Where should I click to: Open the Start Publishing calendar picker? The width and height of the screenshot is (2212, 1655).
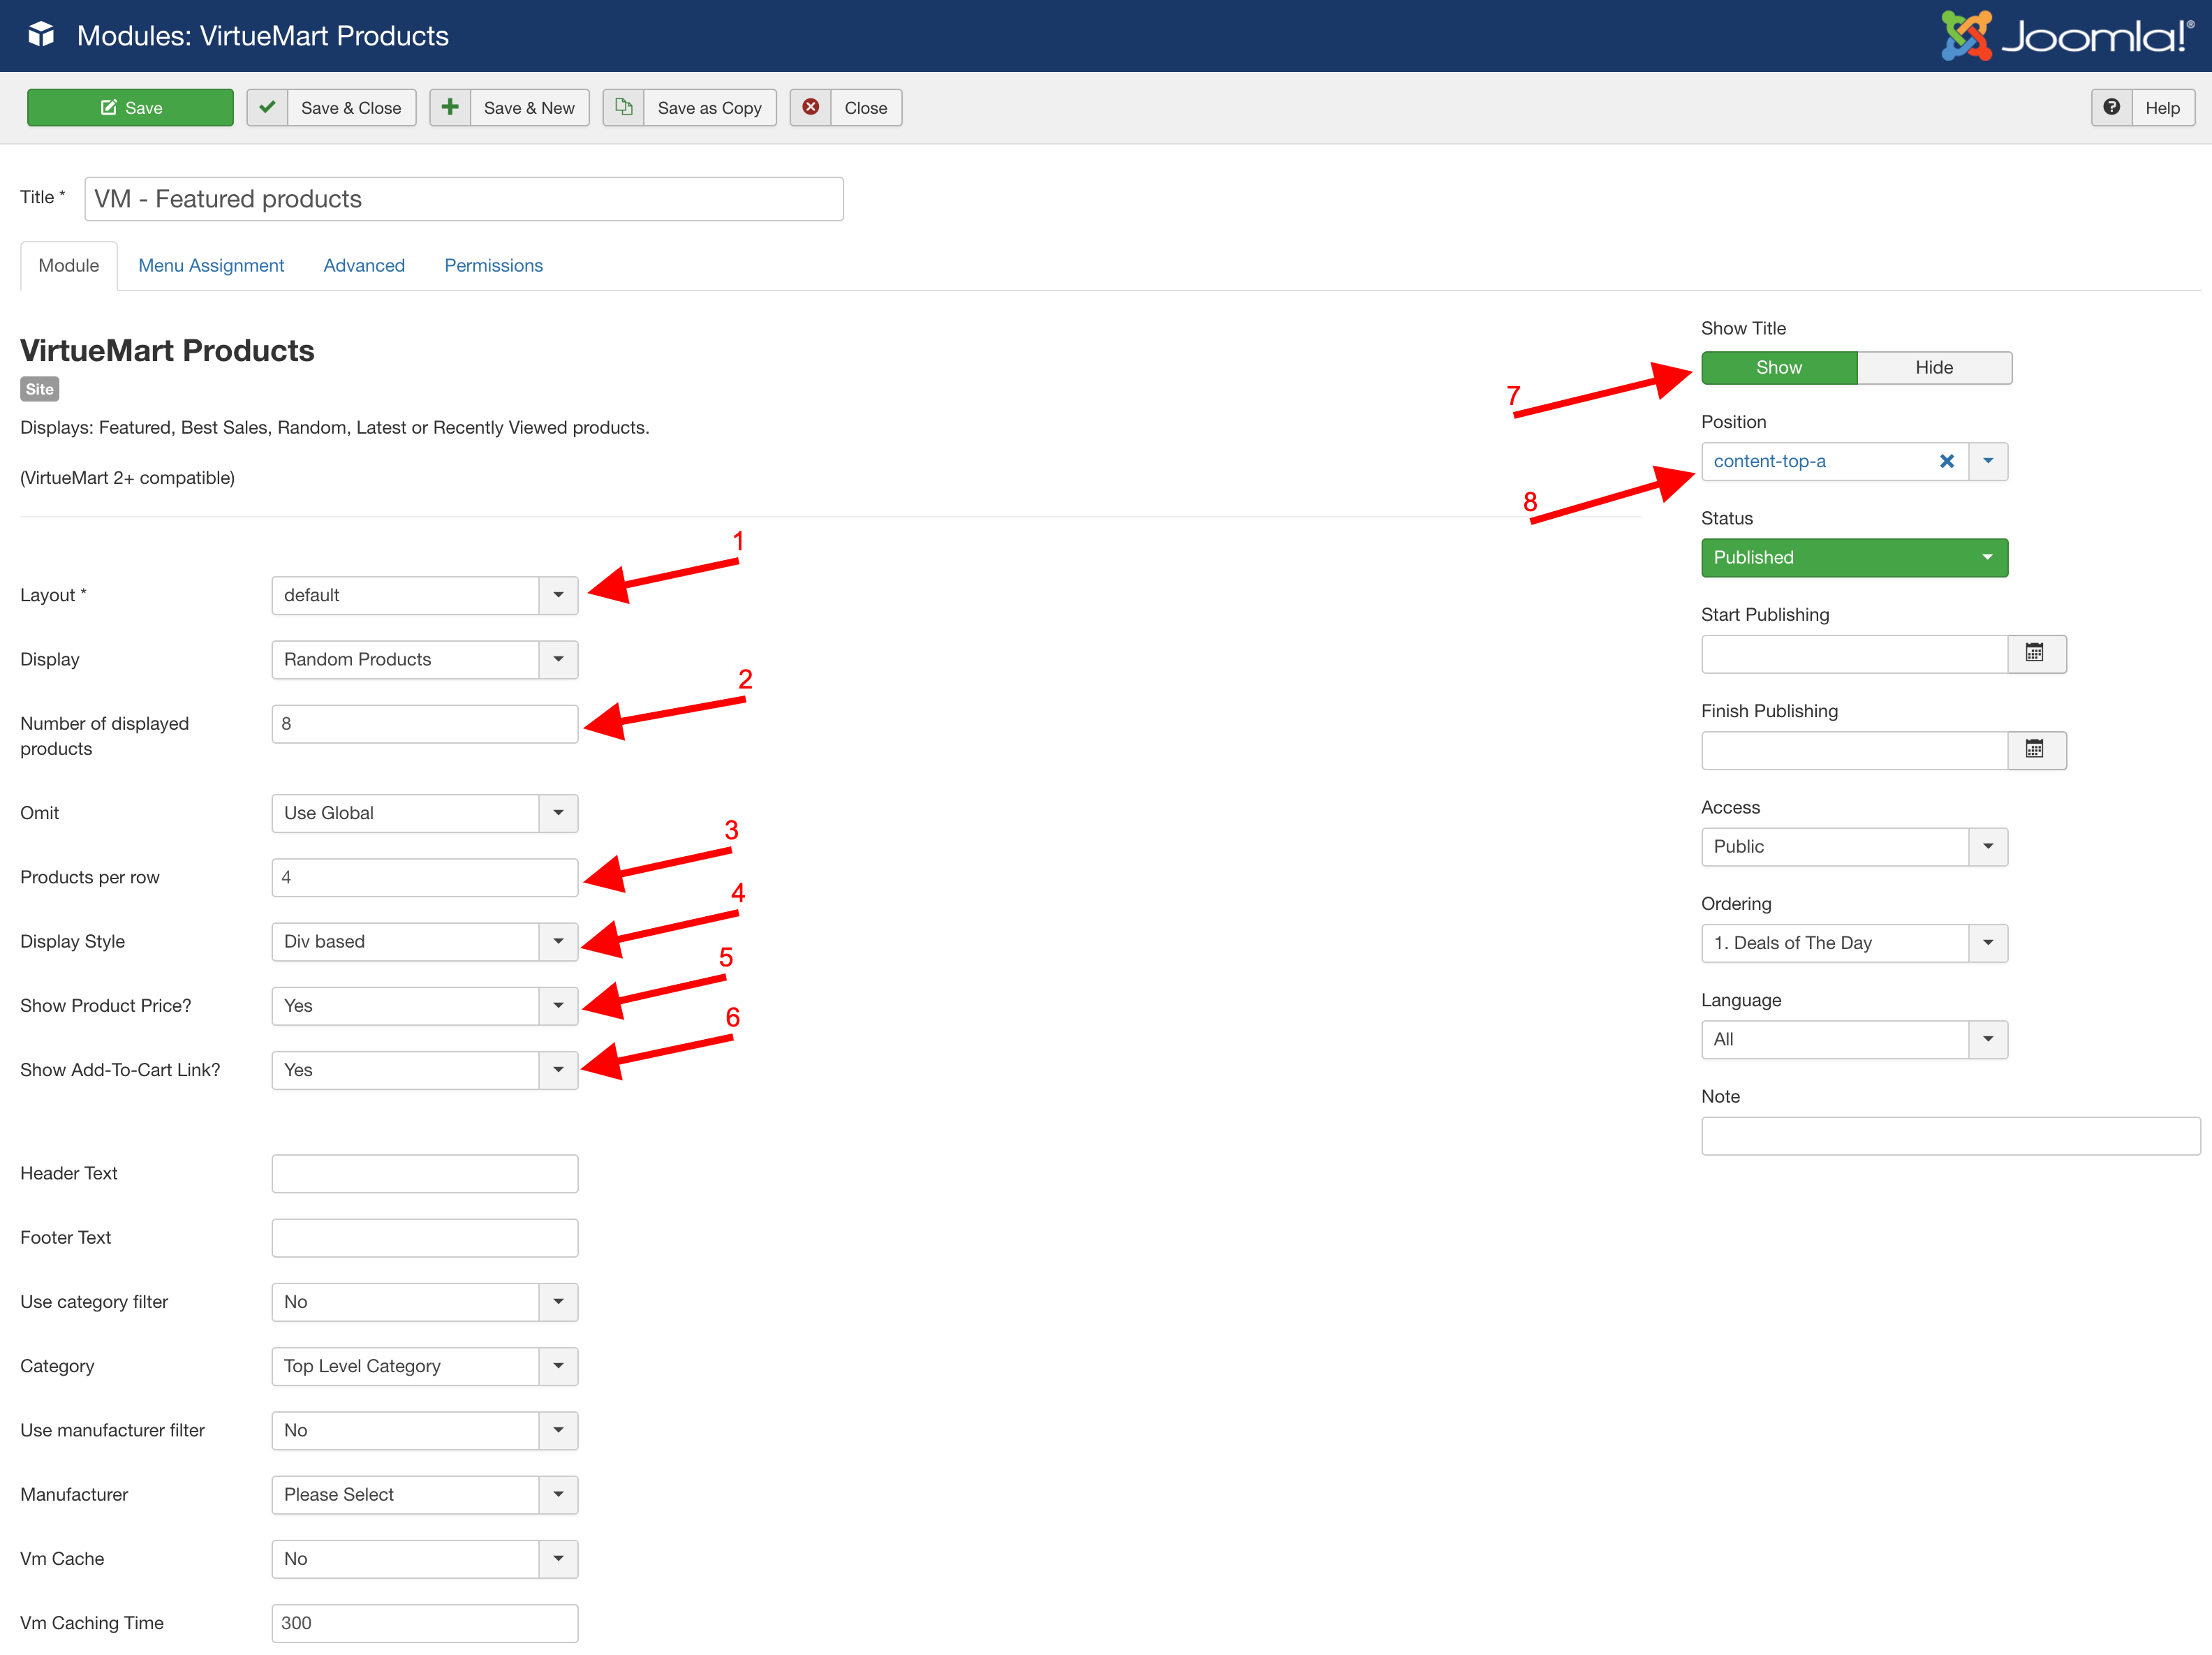pyautogui.click(x=2035, y=653)
